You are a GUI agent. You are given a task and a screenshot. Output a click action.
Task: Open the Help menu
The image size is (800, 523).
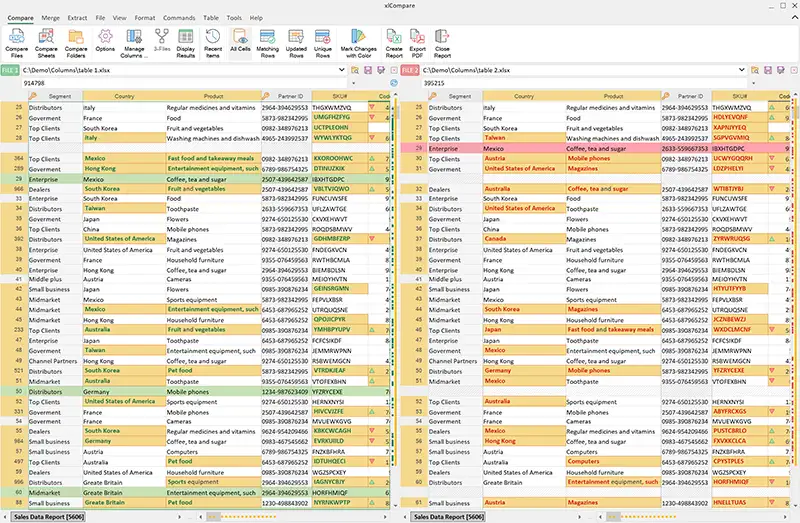256,18
